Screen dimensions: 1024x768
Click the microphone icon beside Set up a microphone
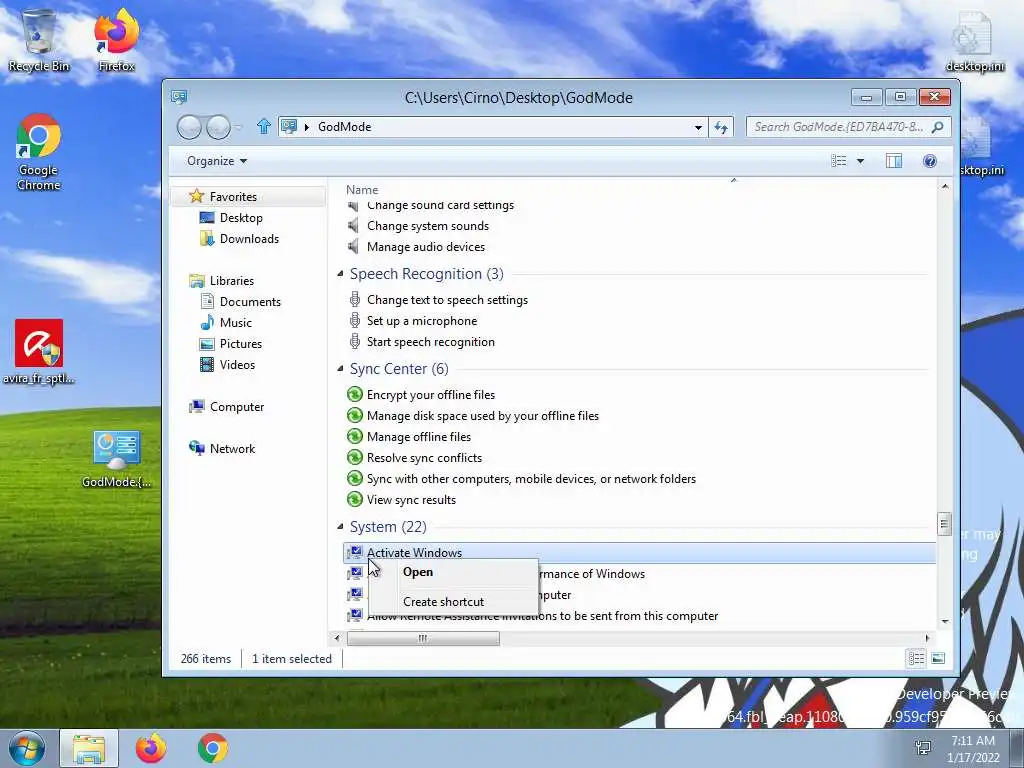point(355,321)
